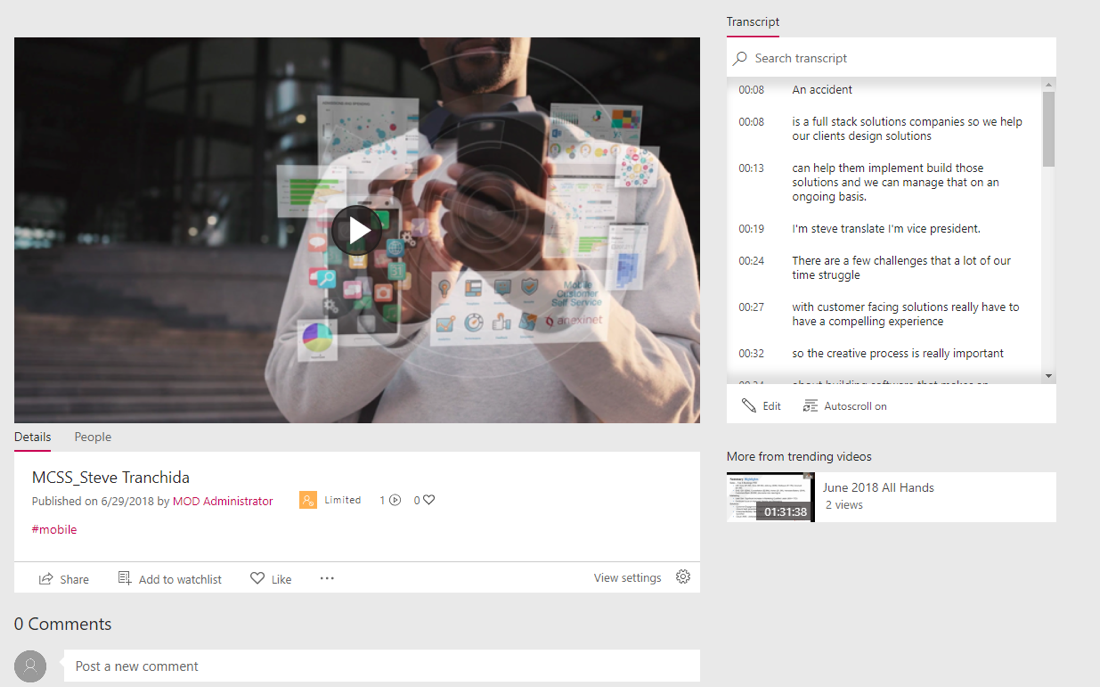Play the MCSS_Steve Tranchida video
The width and height of the screenshot is (1100, 687).
point(356,229)
